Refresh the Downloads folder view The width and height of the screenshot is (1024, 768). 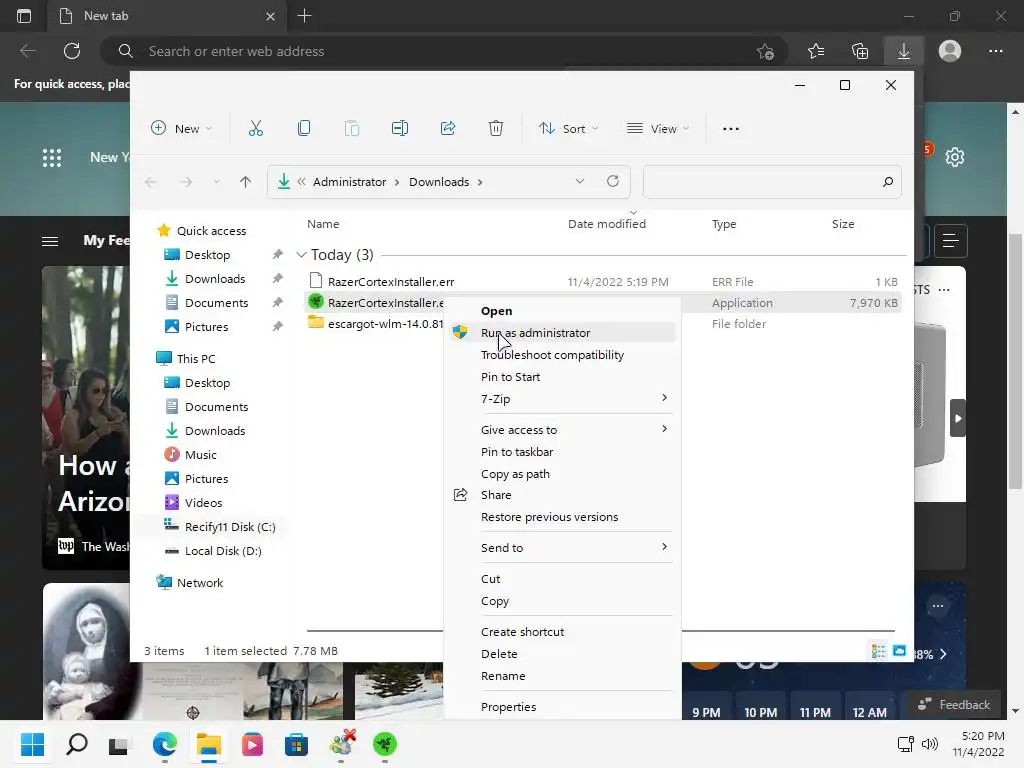coord(613,182)
